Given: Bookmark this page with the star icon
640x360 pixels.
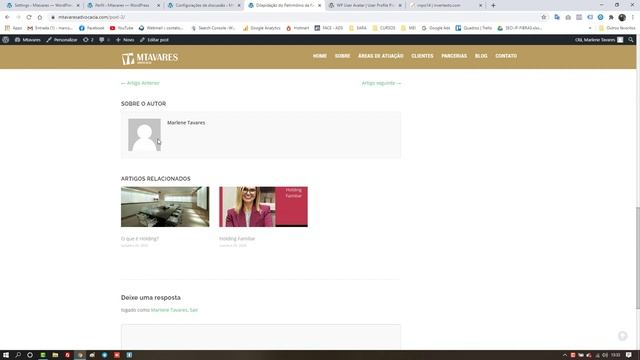Looking at the screenshot, I should [544, 17].
